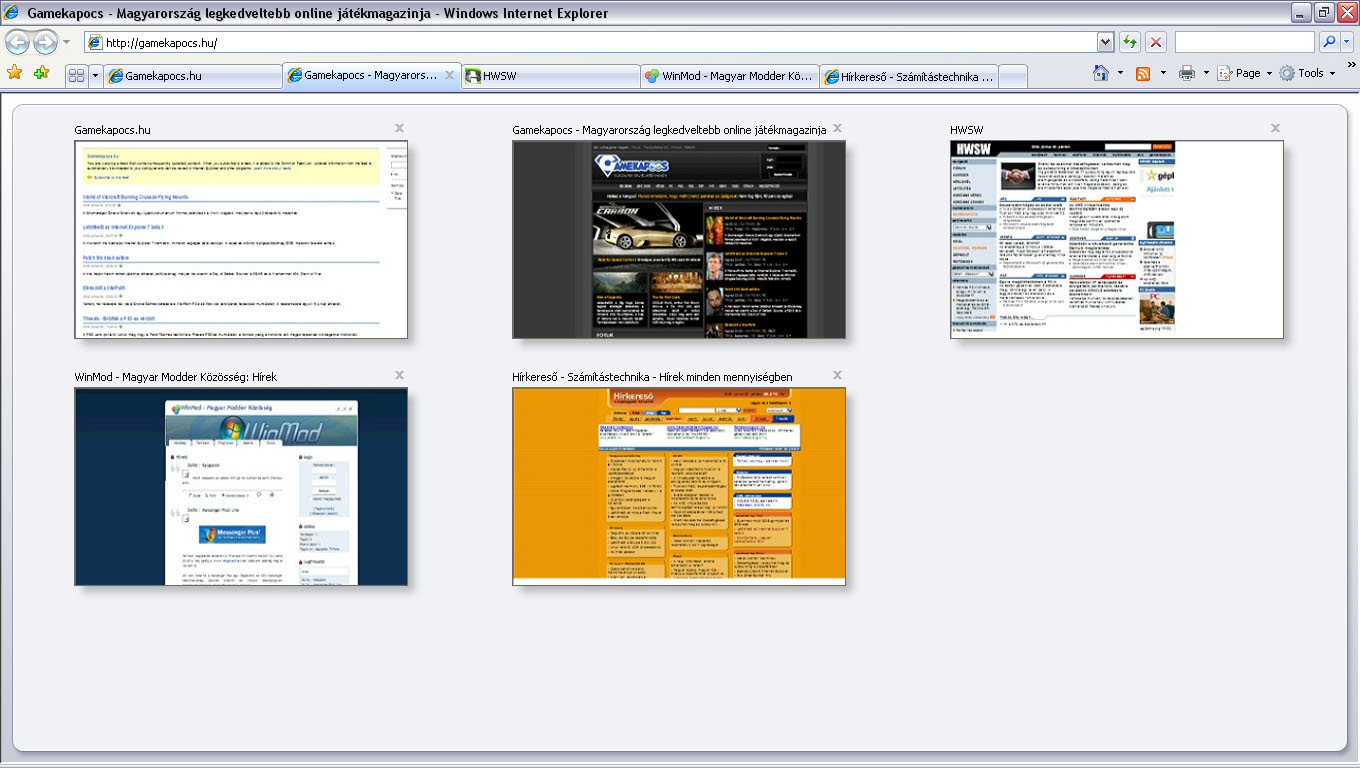Open a new blank tab
This screenshot has width=1360, height=768.
1013,76
